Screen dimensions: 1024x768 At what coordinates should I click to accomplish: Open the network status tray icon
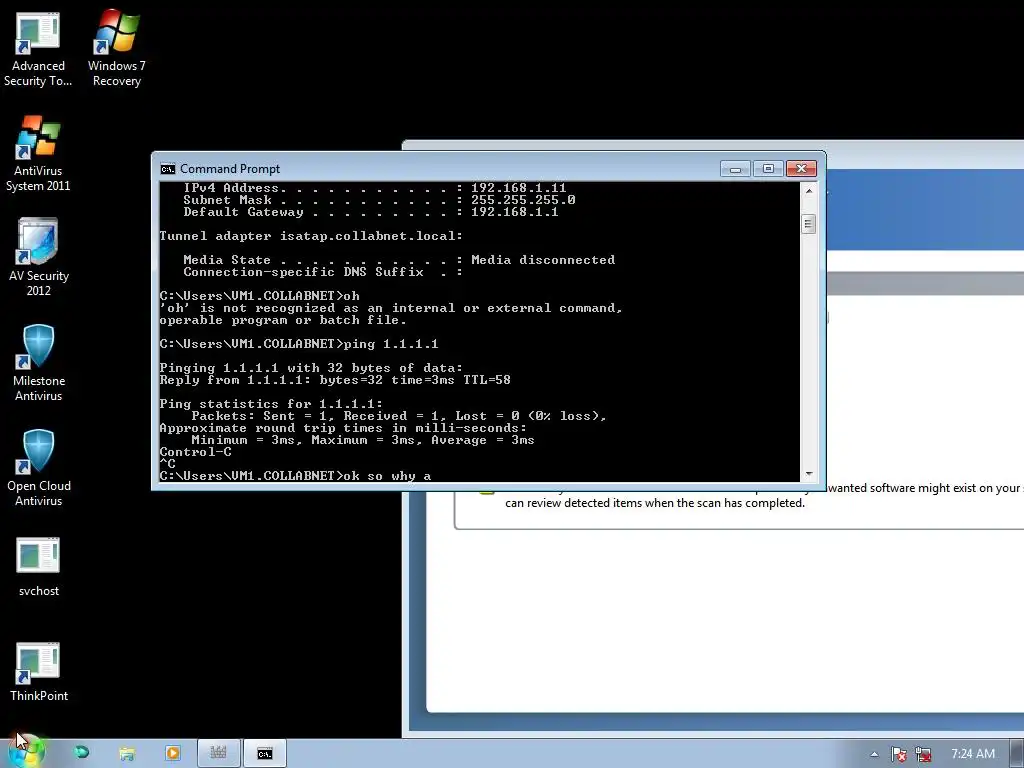pos(923,754)
